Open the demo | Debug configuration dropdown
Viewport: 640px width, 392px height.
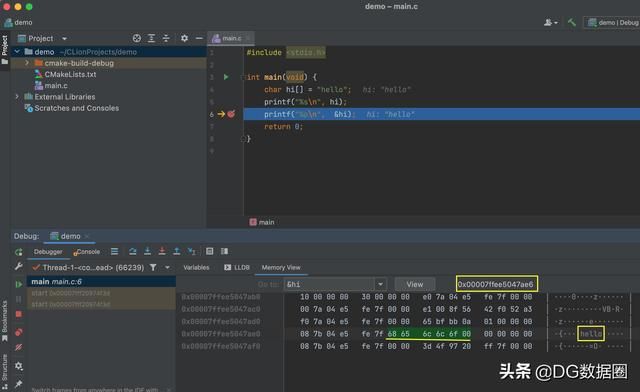pyautogui.click(x=612, y=22)
